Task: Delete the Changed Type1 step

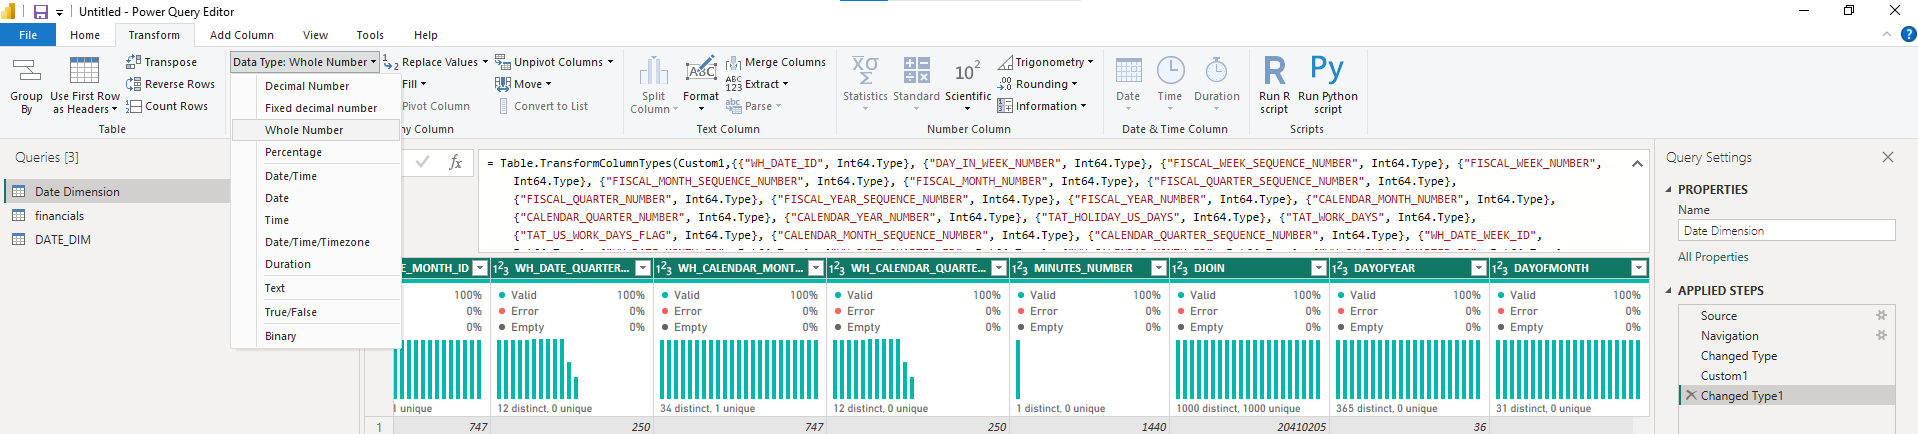Action: (1691, 395)
